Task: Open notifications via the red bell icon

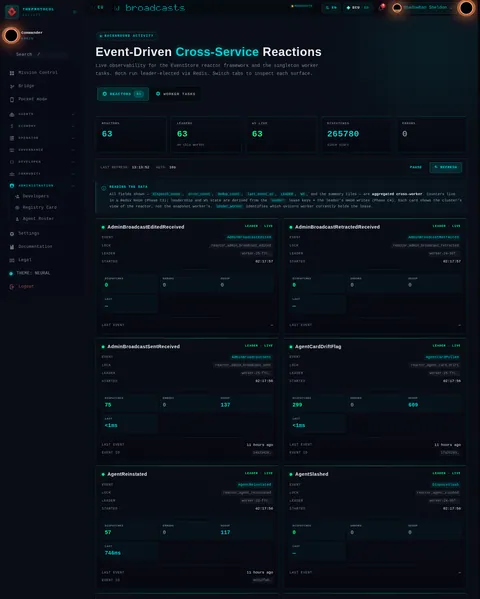Action: [381, 7]
